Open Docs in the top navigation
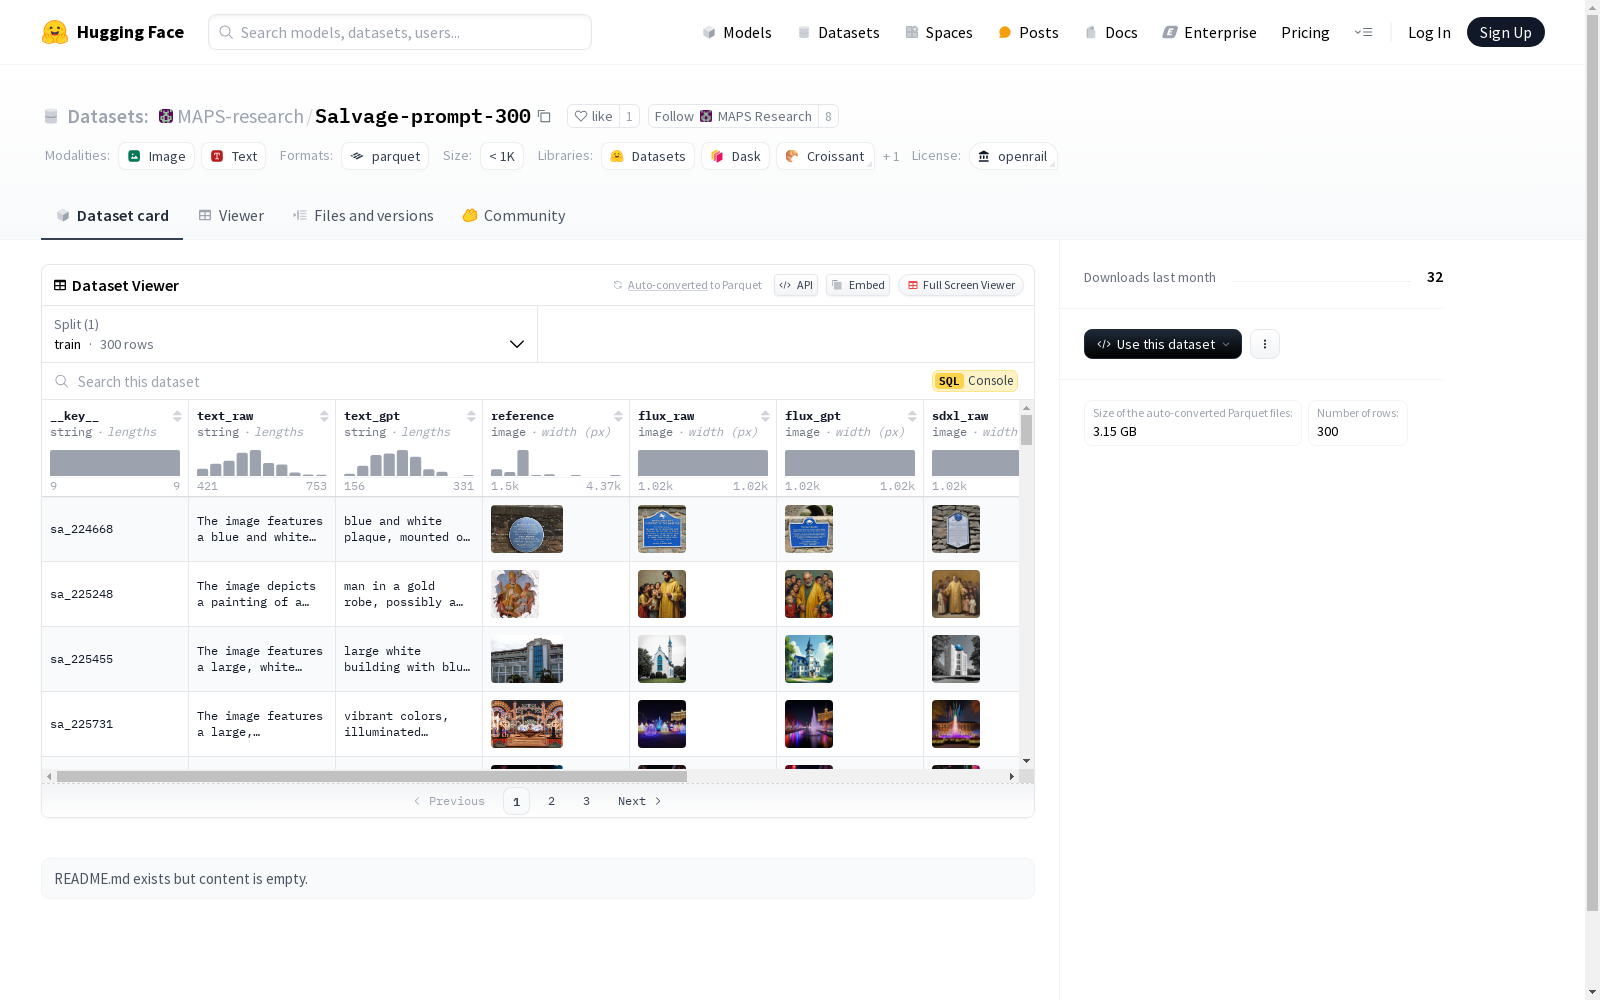This screenshot has width=1600, height=1000. click(x=1111, y=32)
